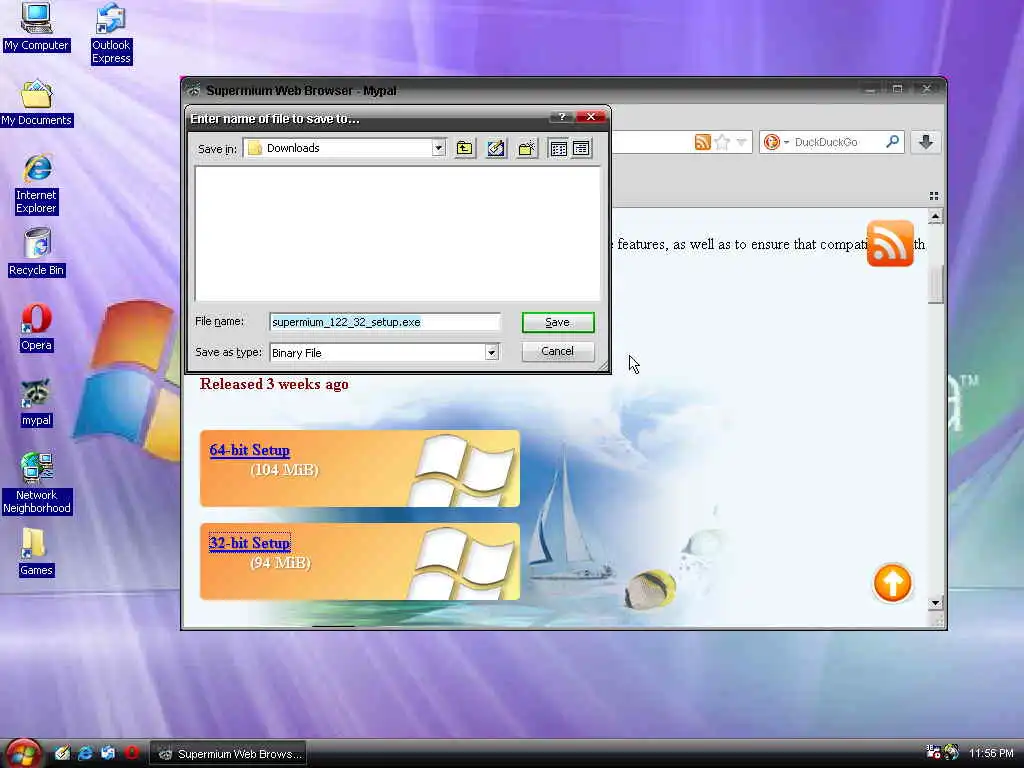Viewport: 1024px width, 768px height.
Task: Select the Network Neighborhood icon
Action: [37, 483]
